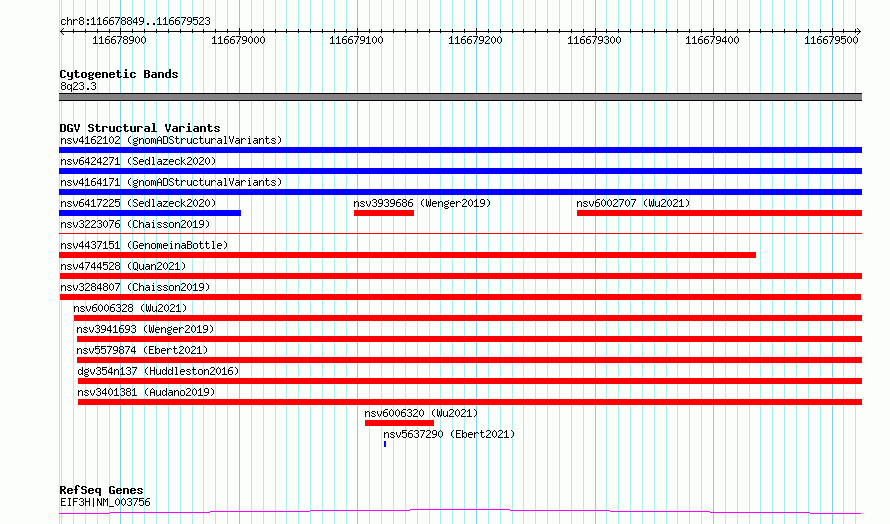890x524 pixels.
Task: Click the blue bar for nsv6424271
Action: point(460,171)
